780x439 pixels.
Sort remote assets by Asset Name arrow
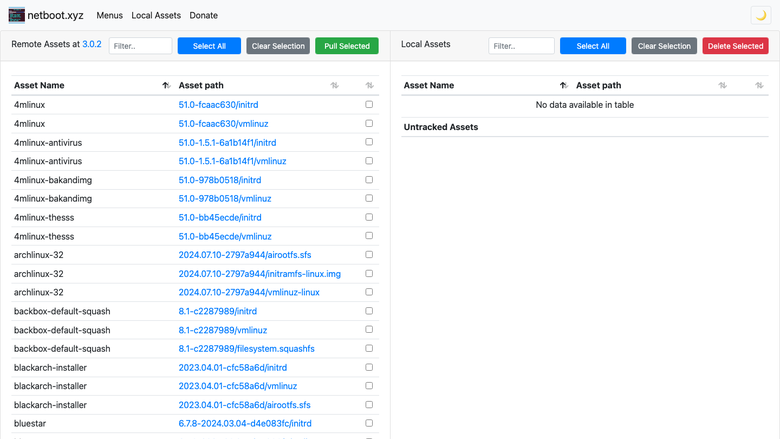tap(166, 86)
